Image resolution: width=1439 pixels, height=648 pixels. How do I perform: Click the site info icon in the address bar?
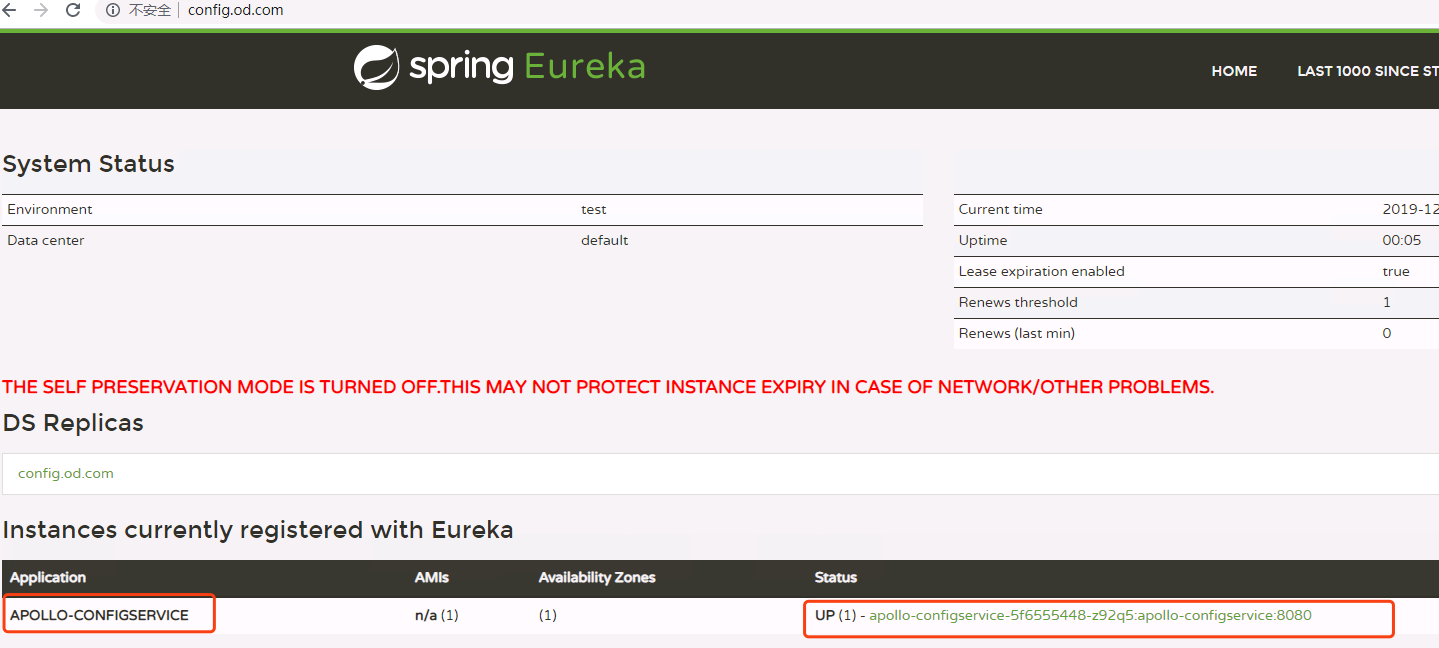[x=113, y=10]
